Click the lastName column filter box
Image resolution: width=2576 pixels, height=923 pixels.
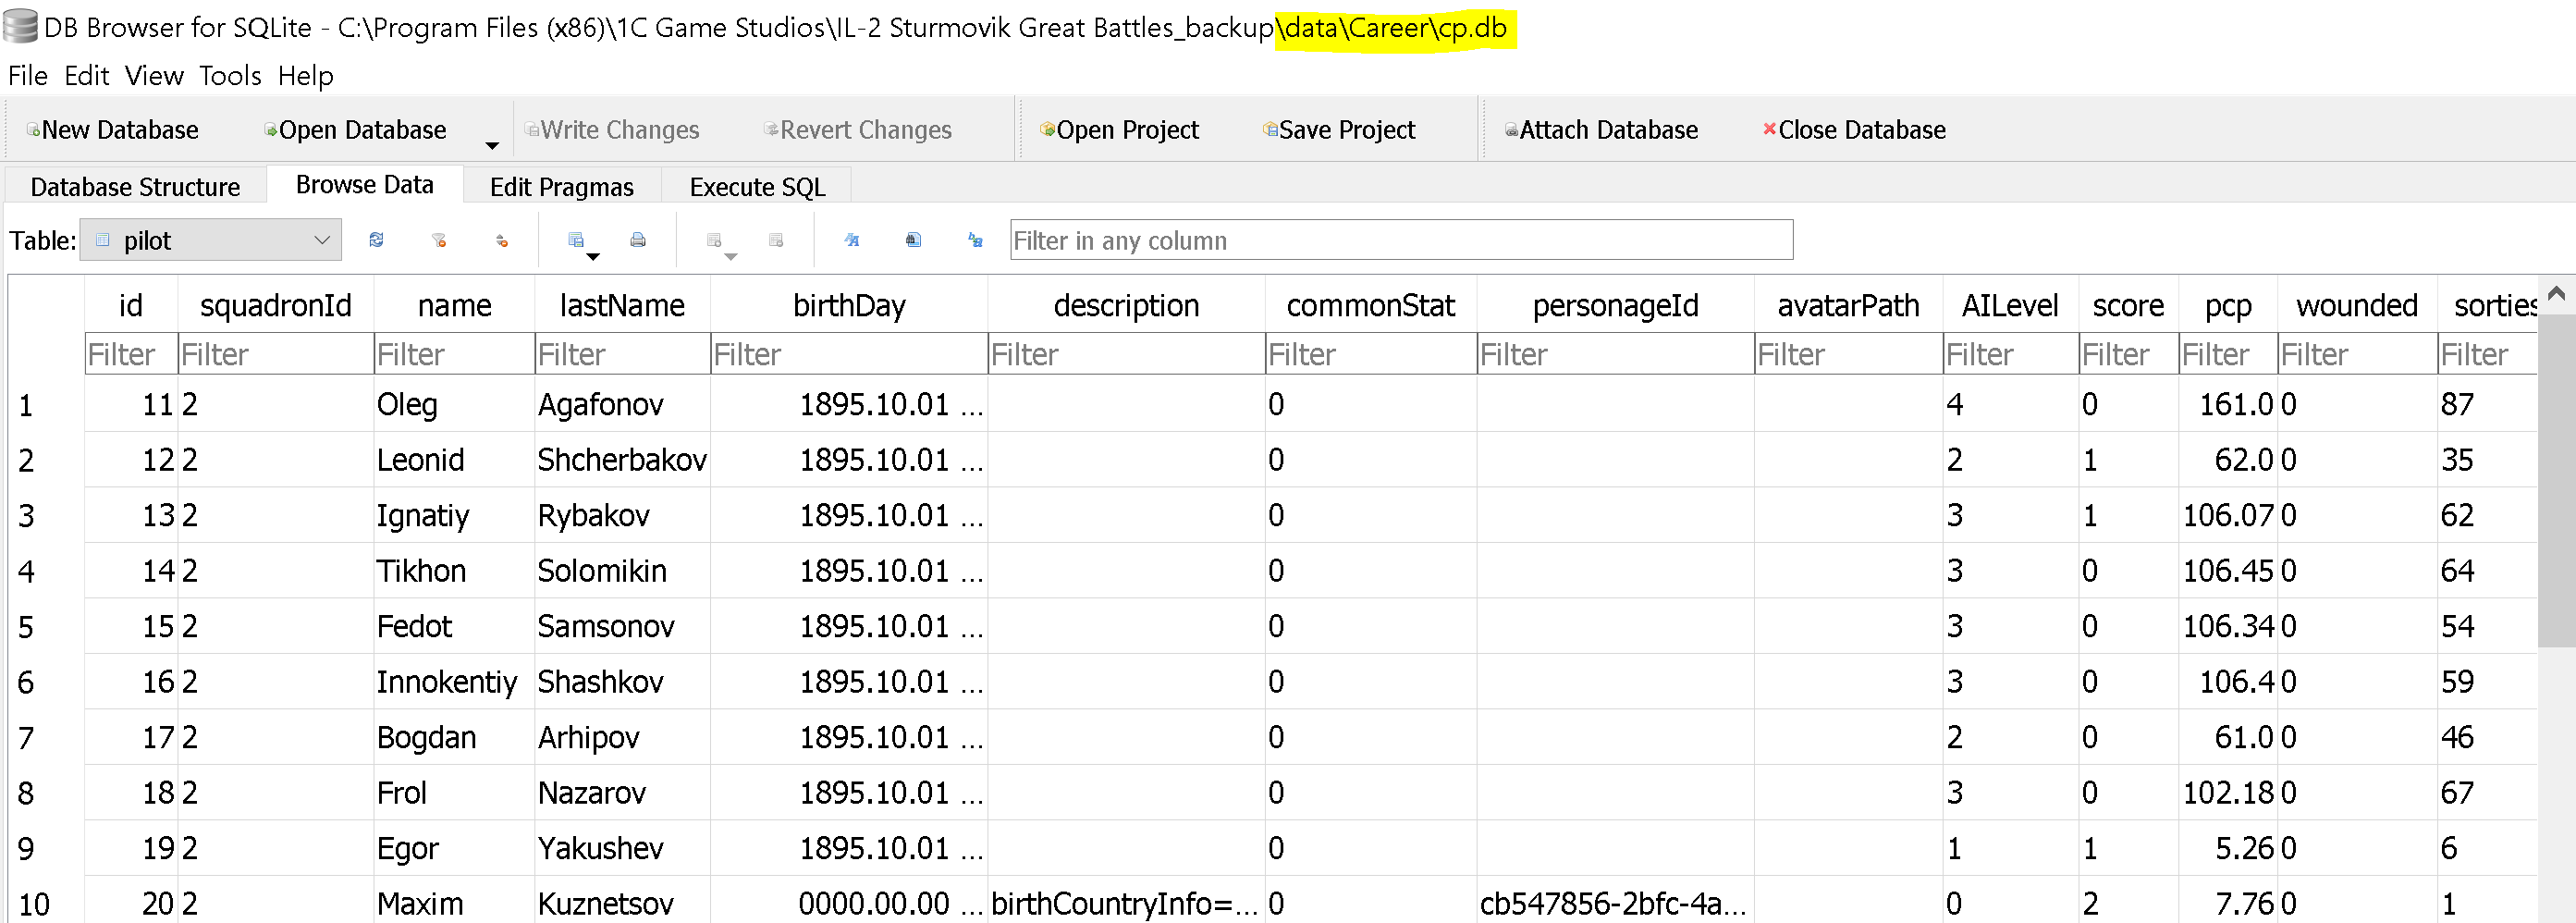[x=622, y=354]
